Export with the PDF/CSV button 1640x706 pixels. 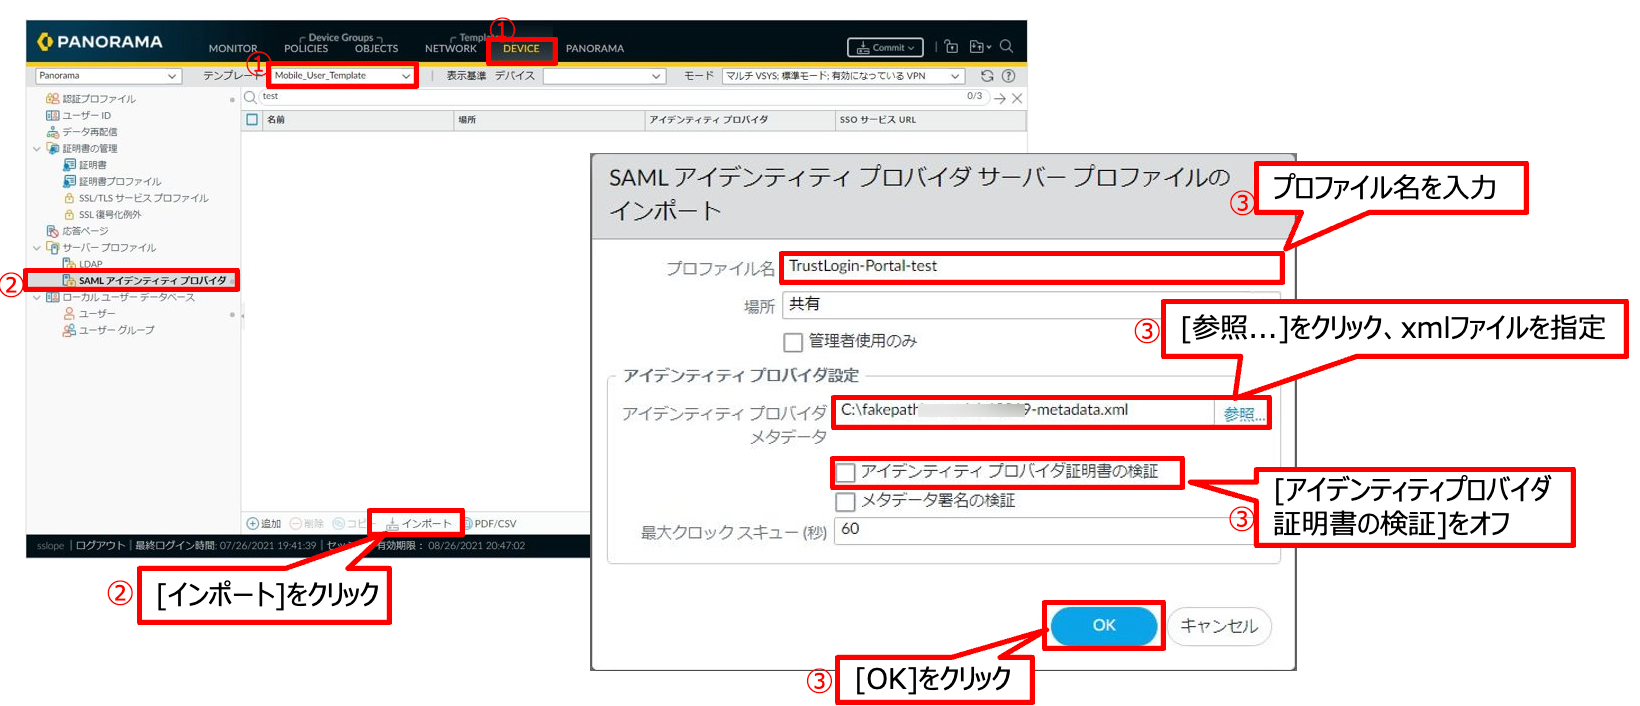pyautogui.click(x=489, y=524)
